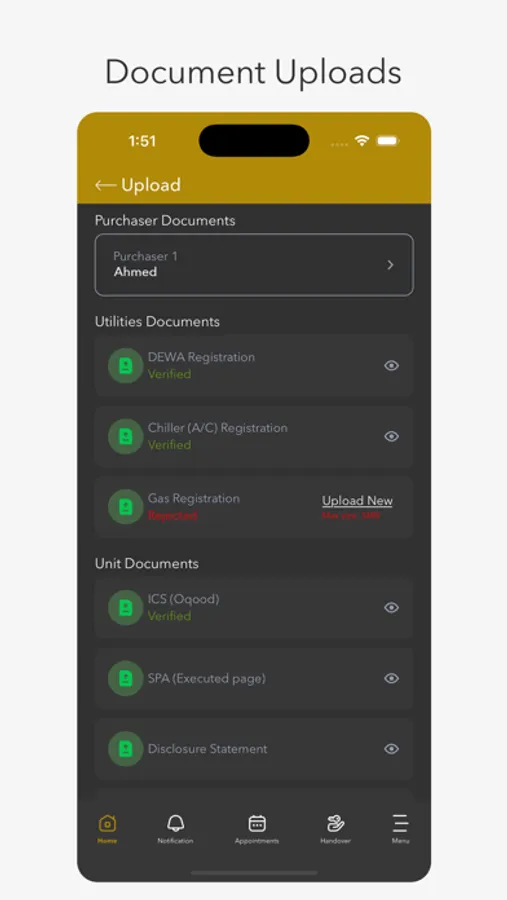The height and width of the screenshot is (900, 507).
Task: Open the Appointments tab
Action: coord(257,828)
